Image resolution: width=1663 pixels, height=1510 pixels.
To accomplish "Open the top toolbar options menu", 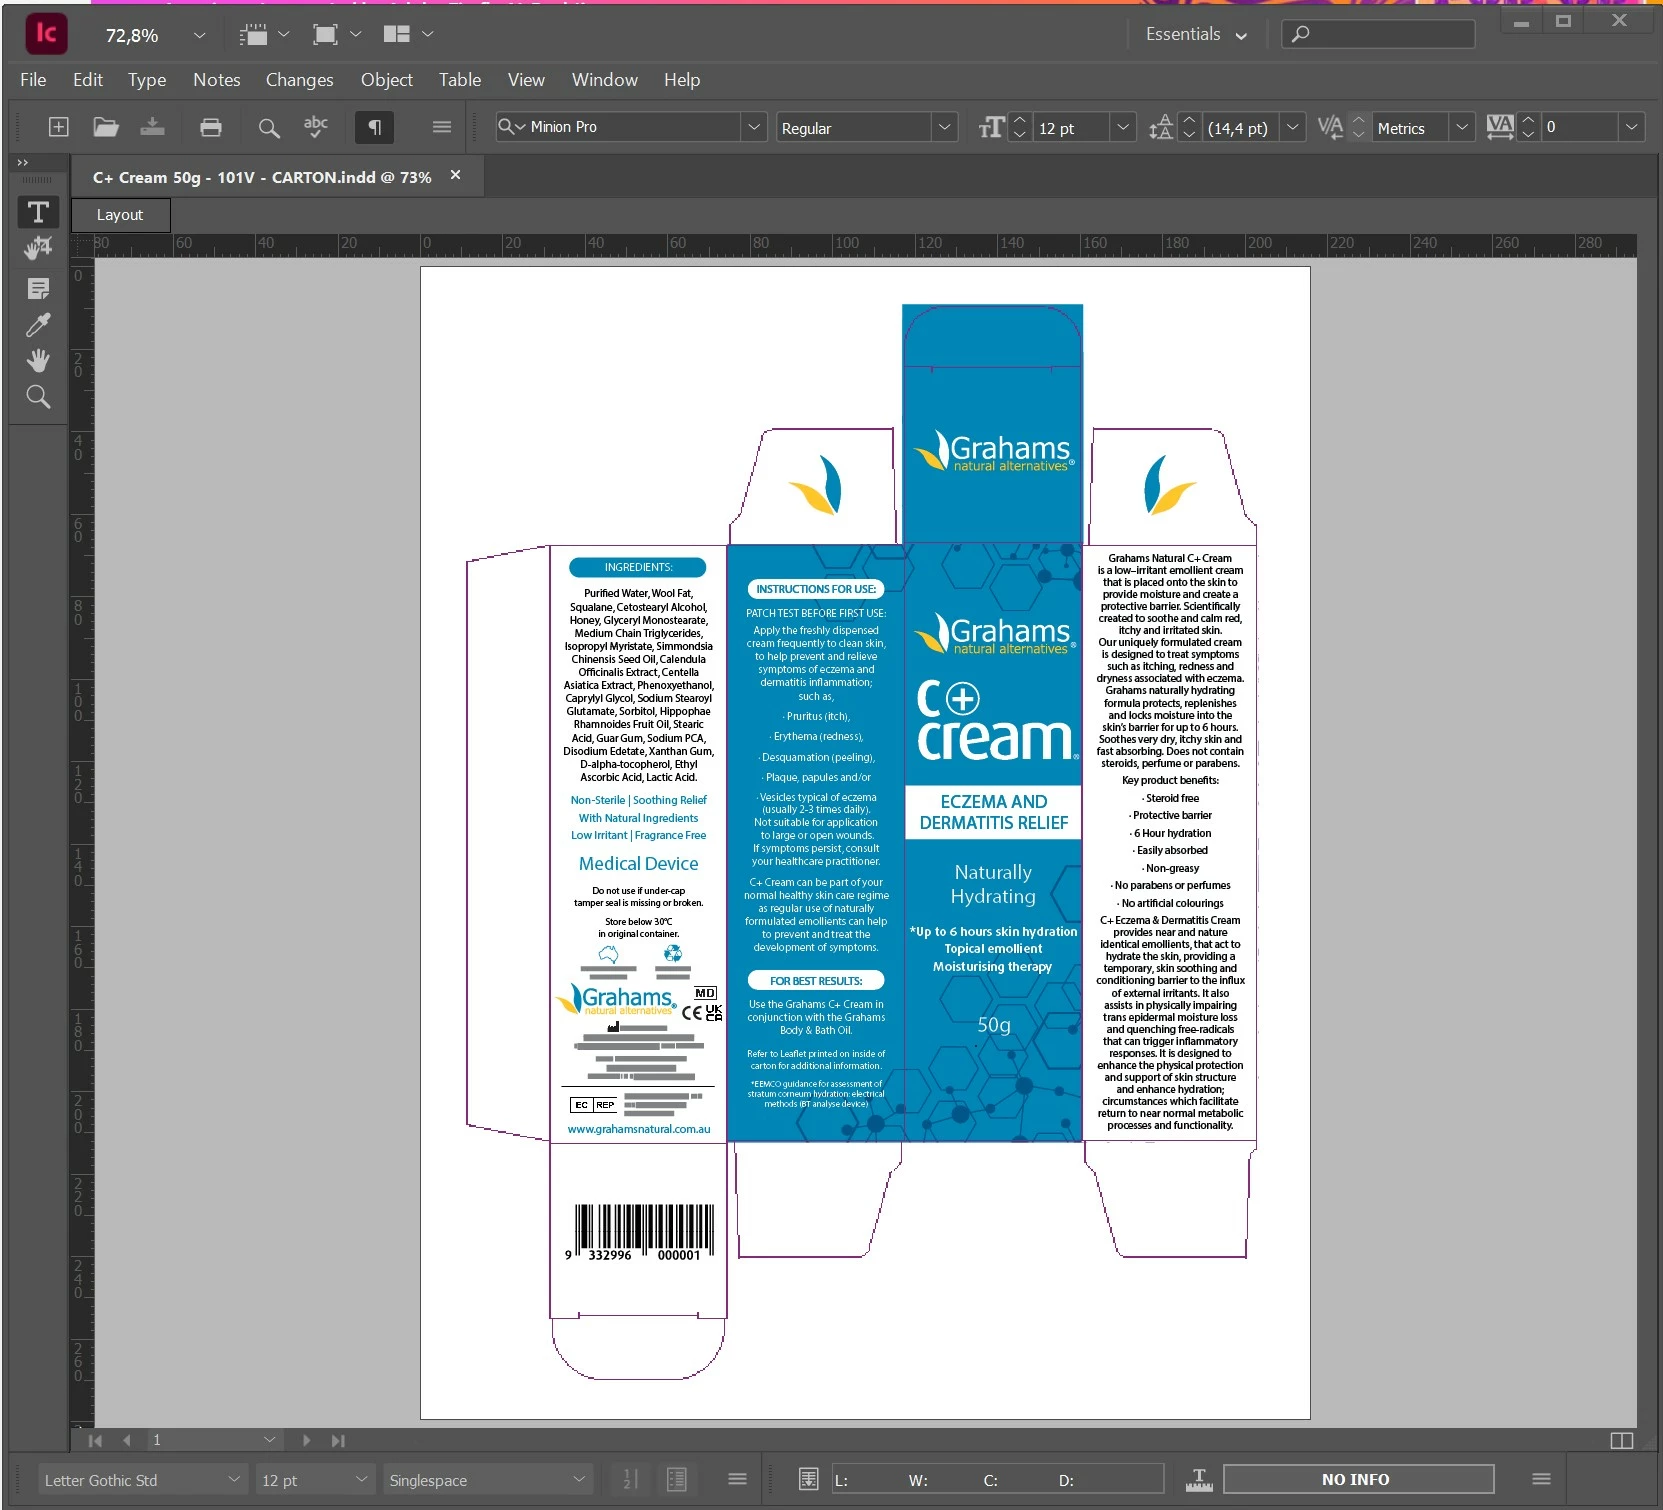I will tap(442, 127).
